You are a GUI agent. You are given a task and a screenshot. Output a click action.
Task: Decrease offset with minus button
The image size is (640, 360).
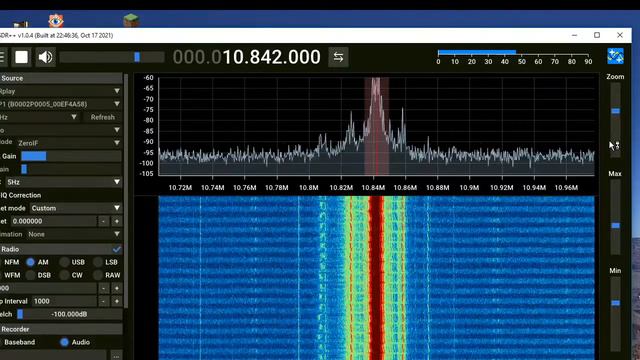(104, 221)
